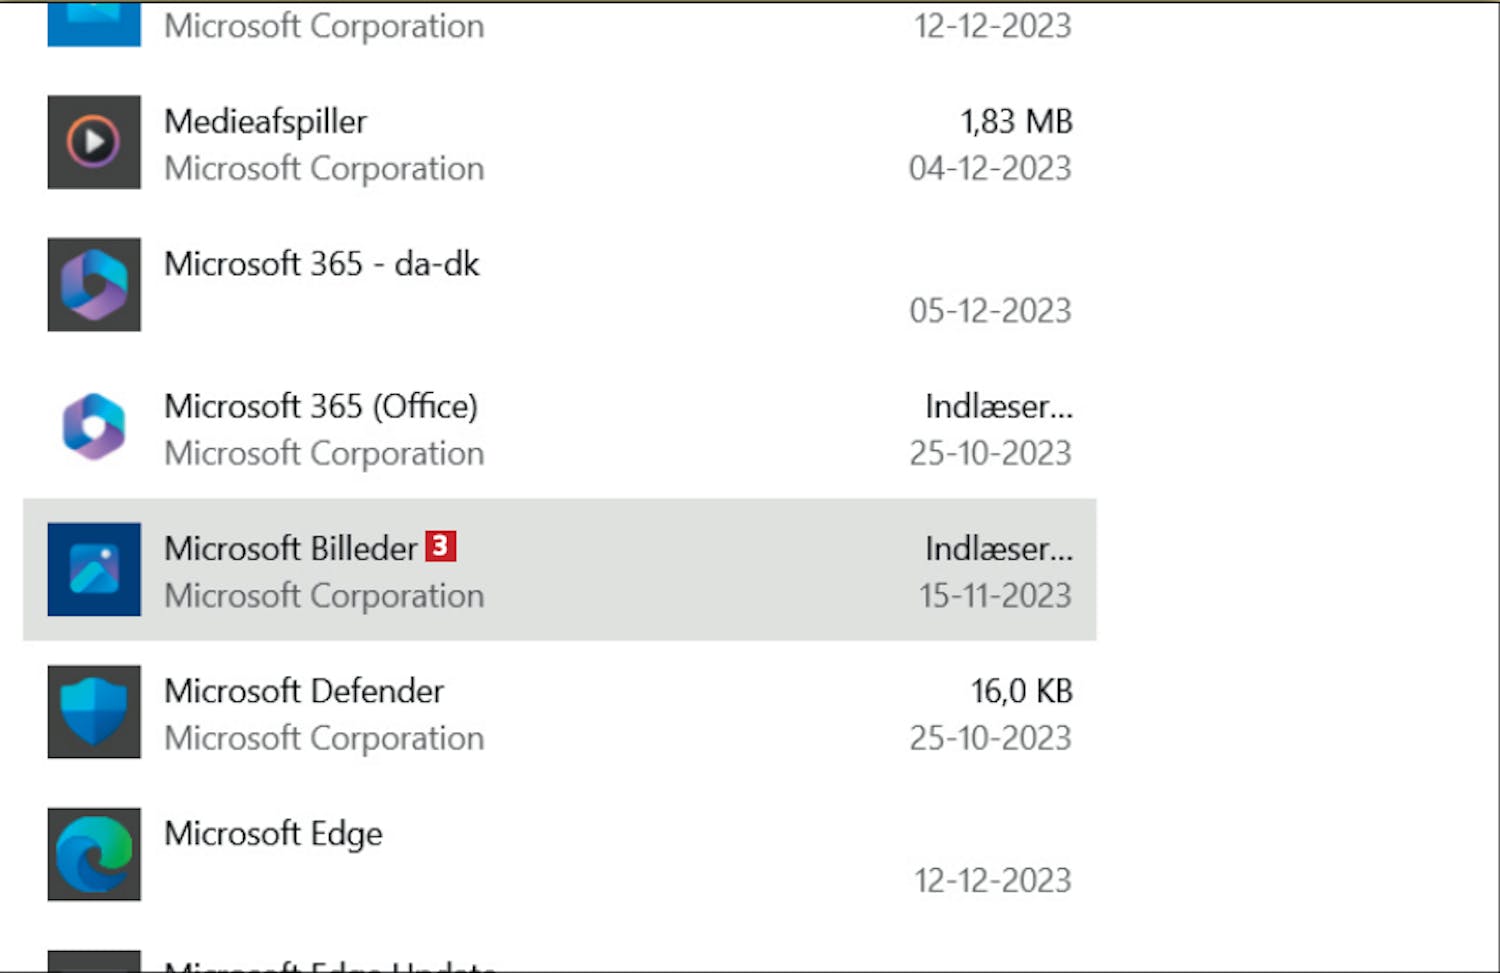Click the Microsoft 365 (Office) icon

(94, 427)
